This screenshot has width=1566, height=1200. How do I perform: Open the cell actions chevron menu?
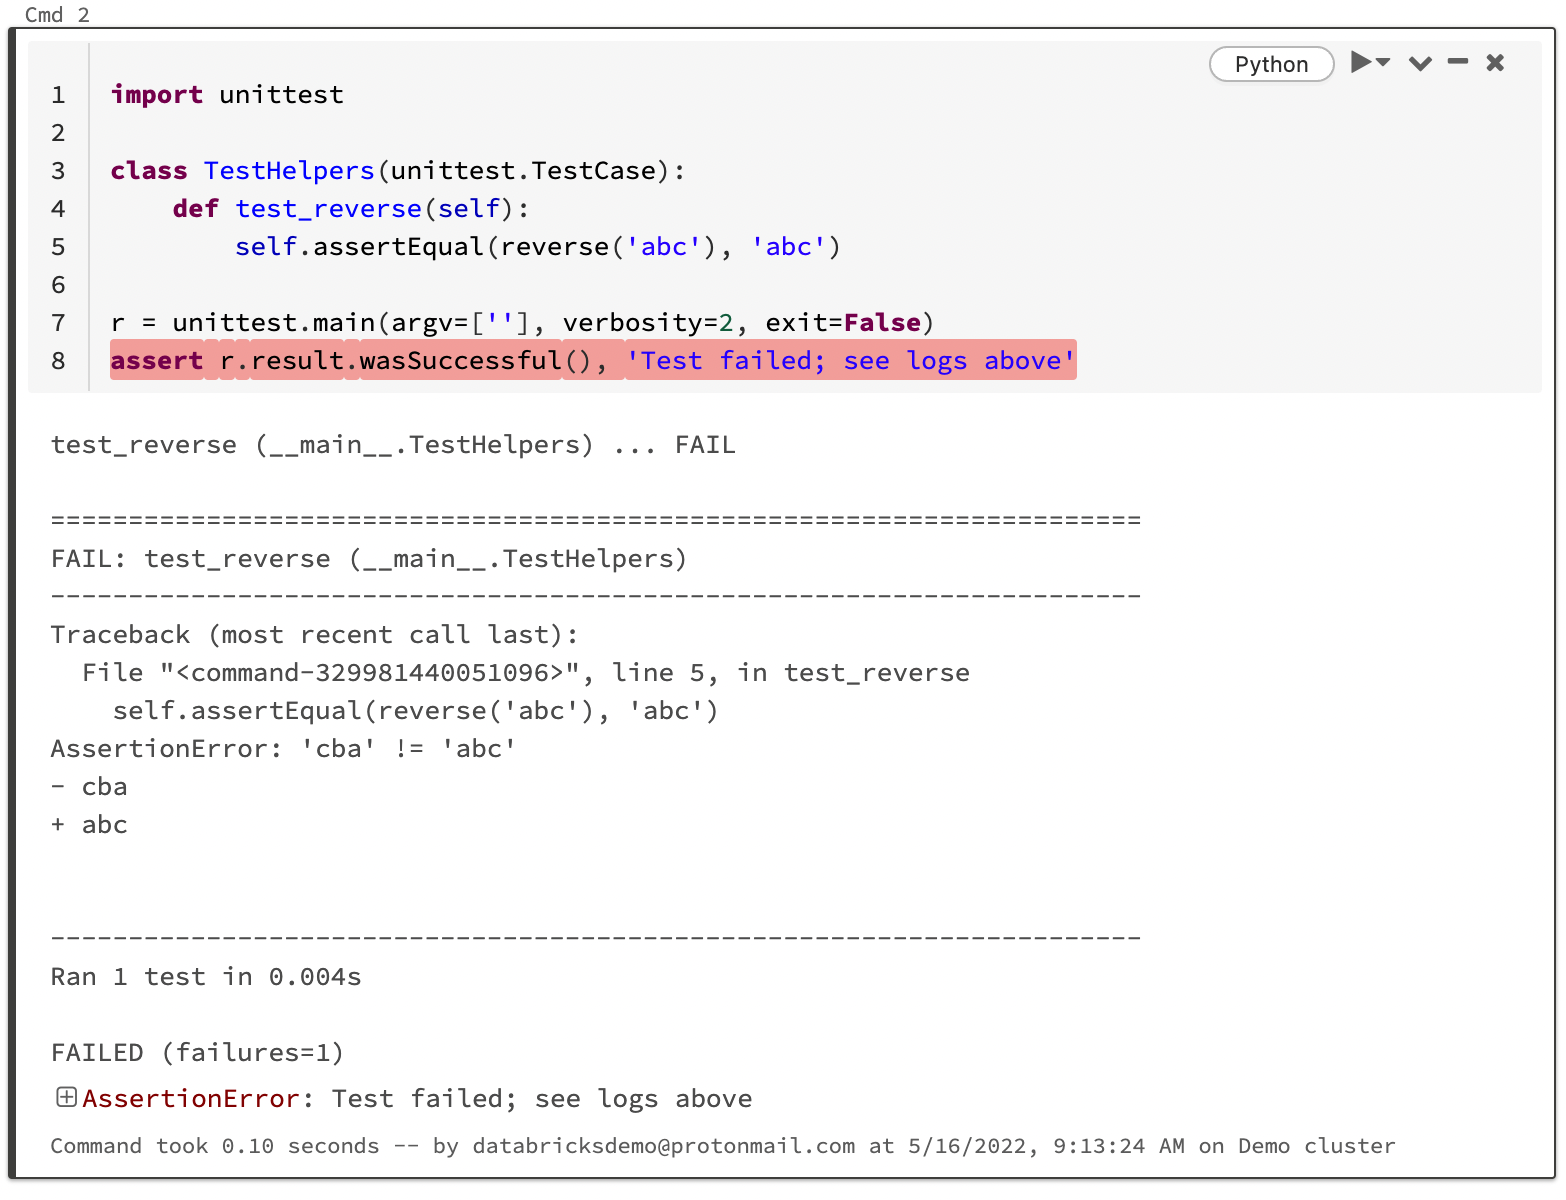pos(1420,64)
